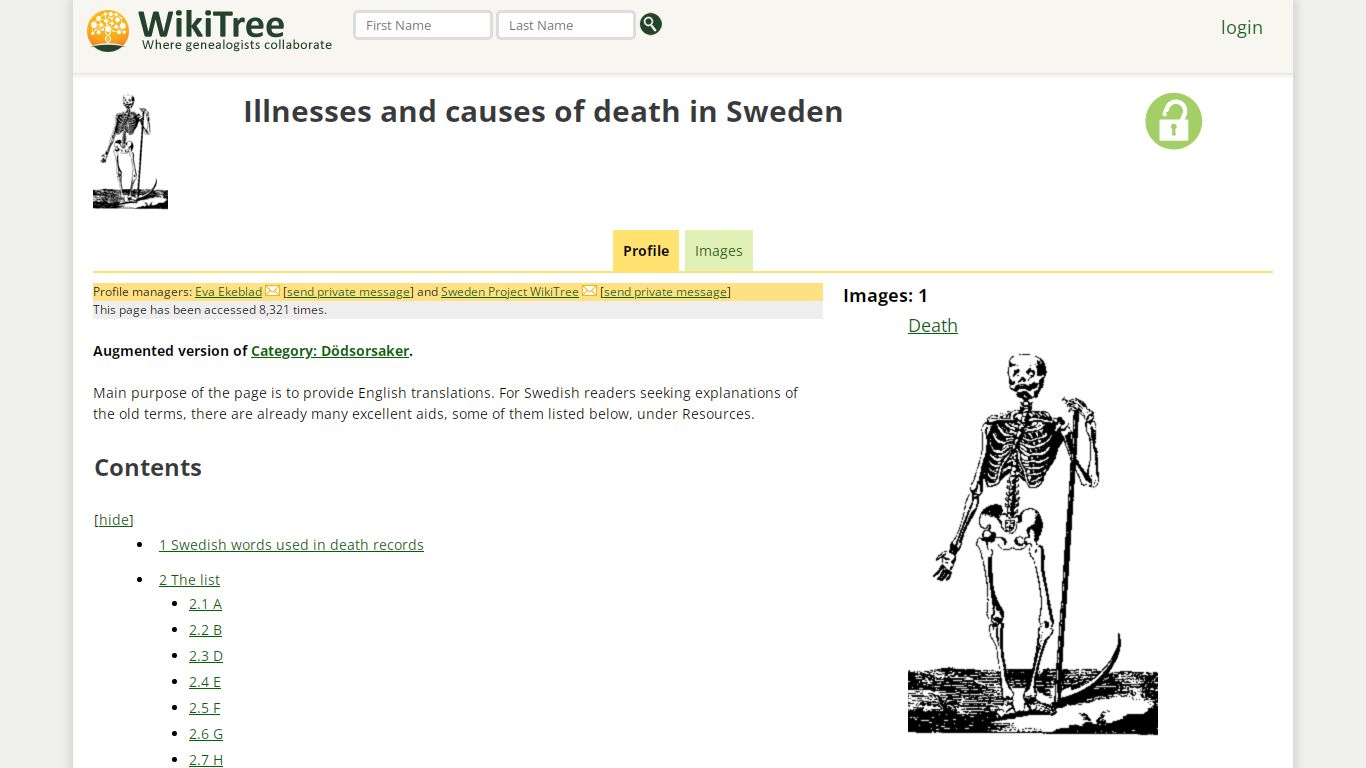Jump to section 2 The list
Image resolution: width=1366 pixels, height=768 pixels.
pos(189,580)
